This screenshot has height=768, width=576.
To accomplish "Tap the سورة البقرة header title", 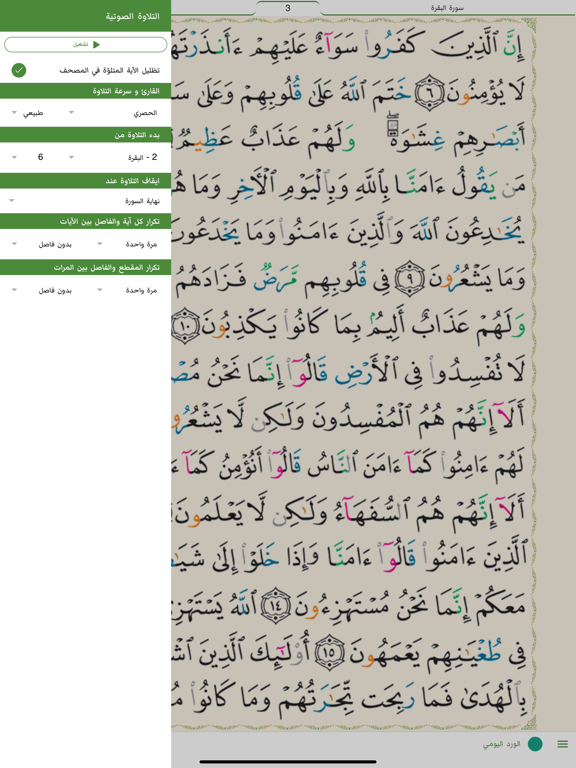I will (x=447, y=8).
